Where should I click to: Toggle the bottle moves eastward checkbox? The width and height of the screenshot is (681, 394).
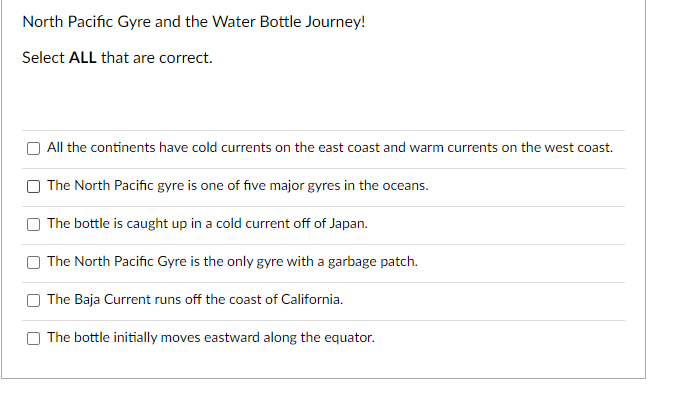[x=33, y=338]
